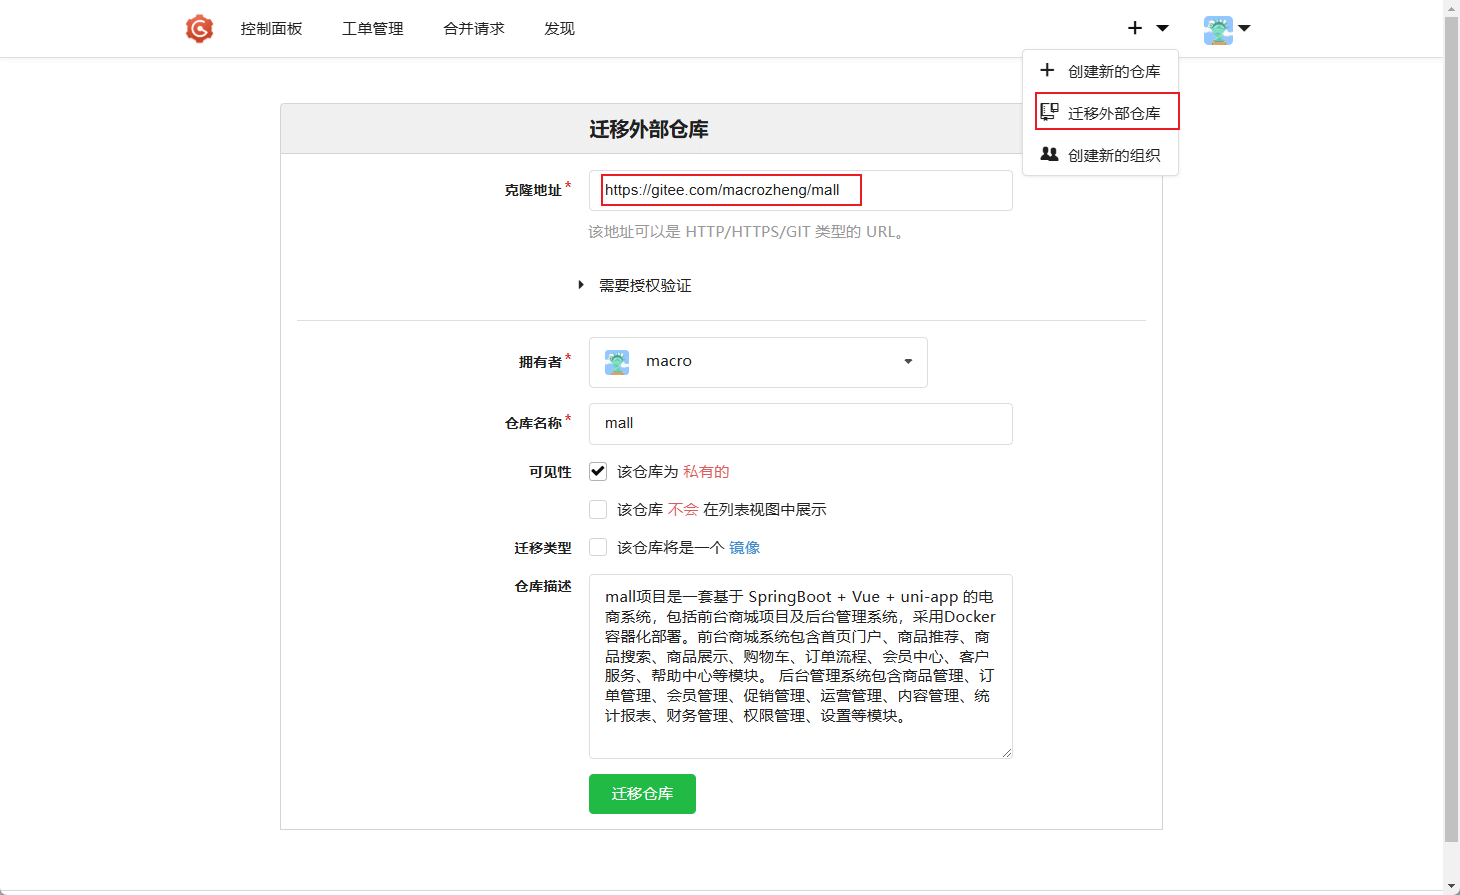
Task: Click macro's avatar in owner field
Action: 617,362
